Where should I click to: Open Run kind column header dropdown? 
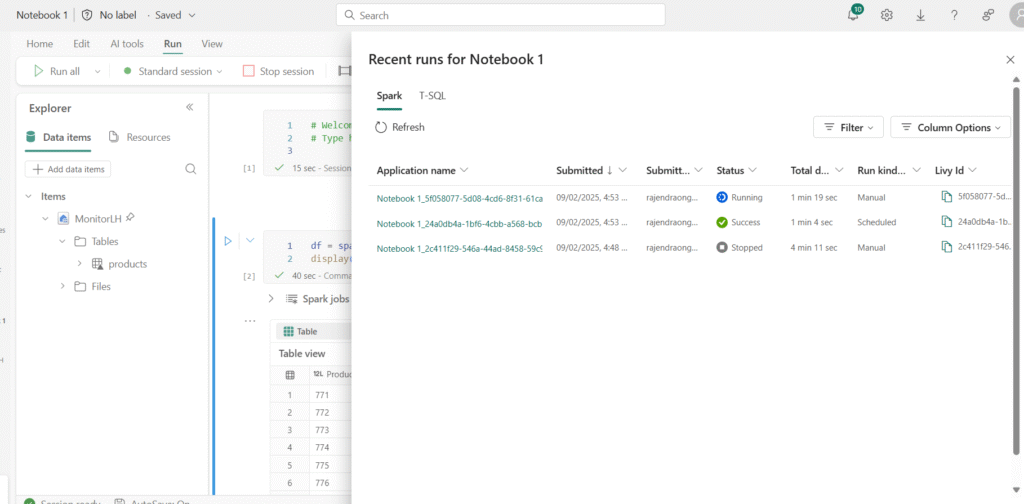click(x=917, y=170)
